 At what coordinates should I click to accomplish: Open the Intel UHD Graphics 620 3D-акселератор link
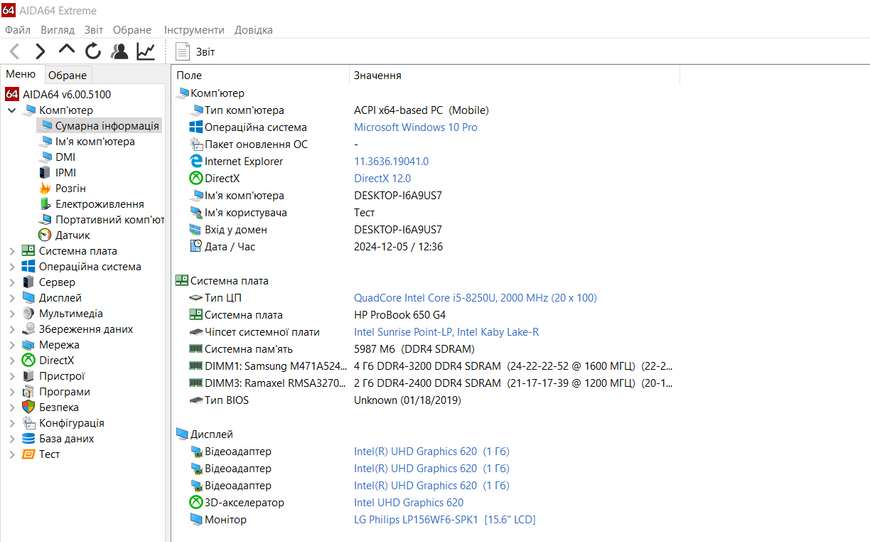[408, 503]
